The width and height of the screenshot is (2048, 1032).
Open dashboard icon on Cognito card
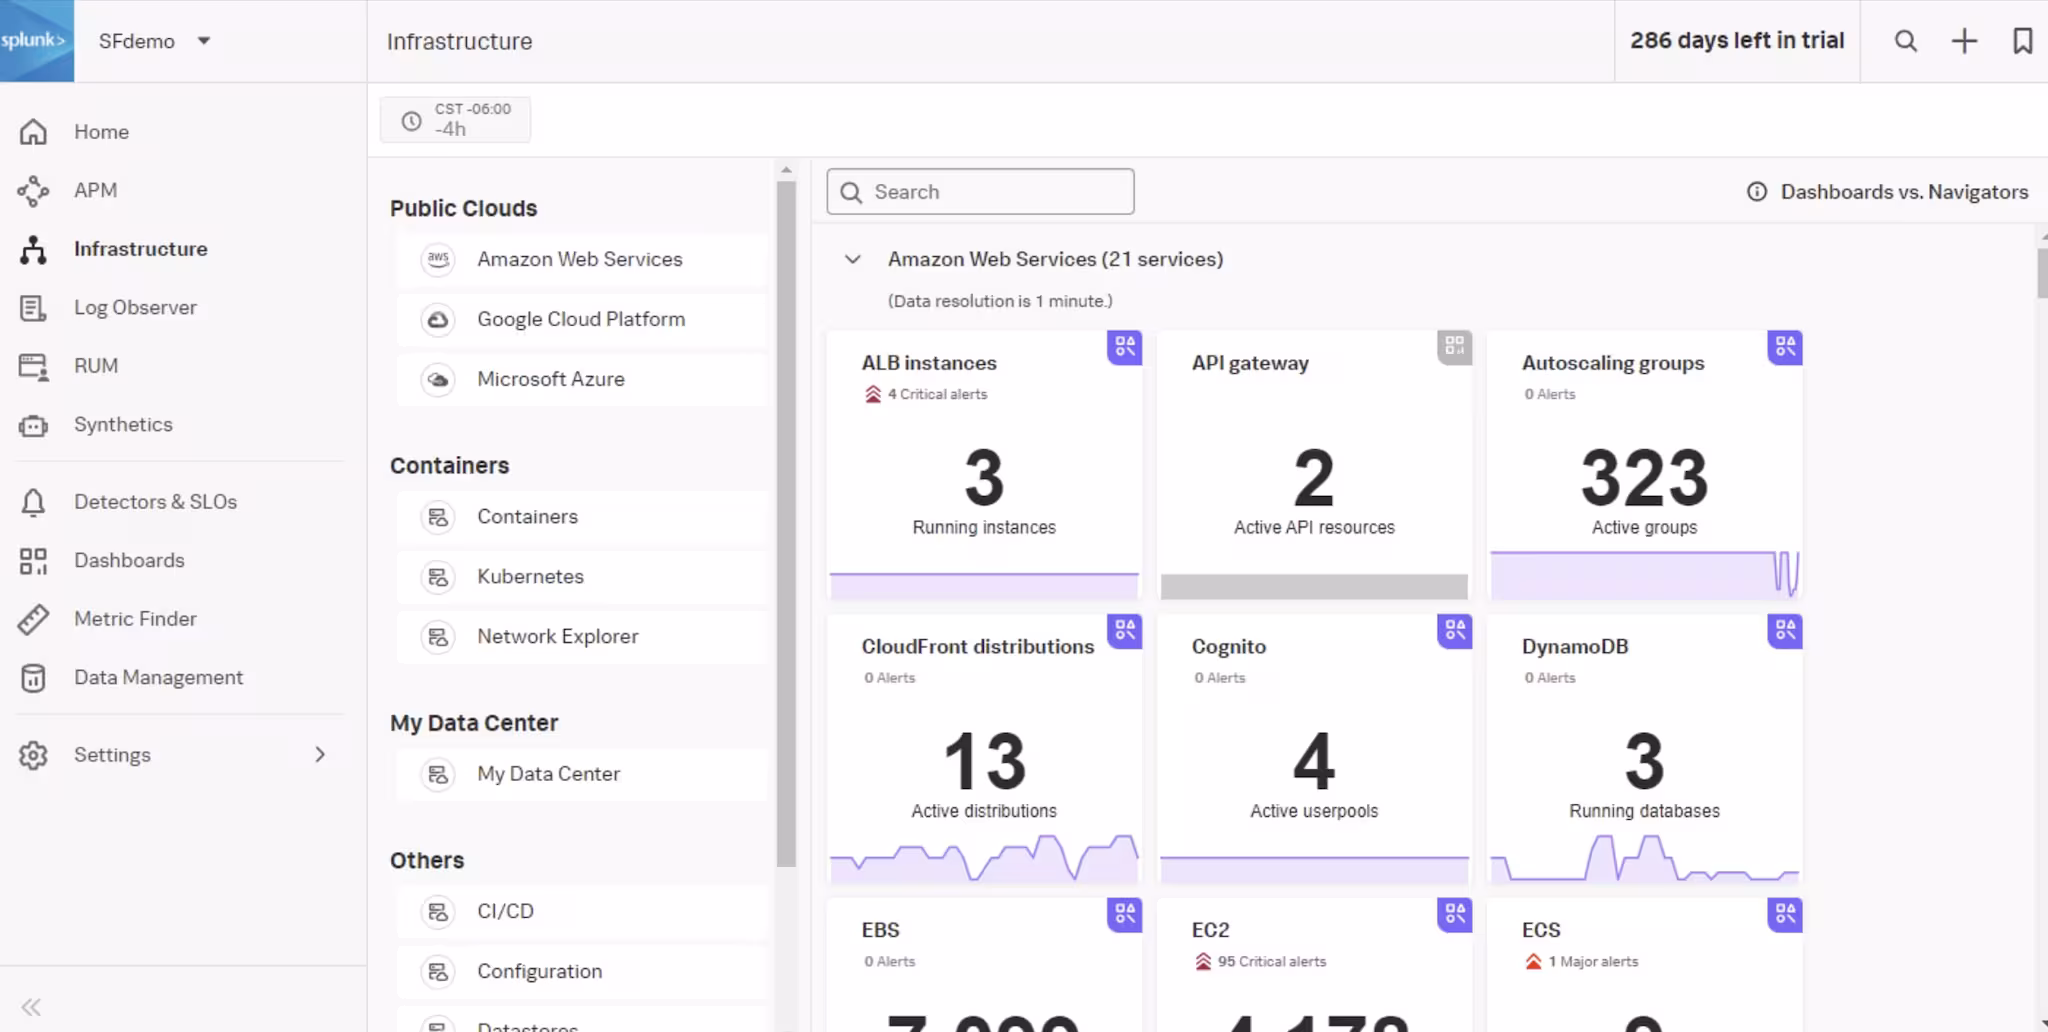point(1455,631)
